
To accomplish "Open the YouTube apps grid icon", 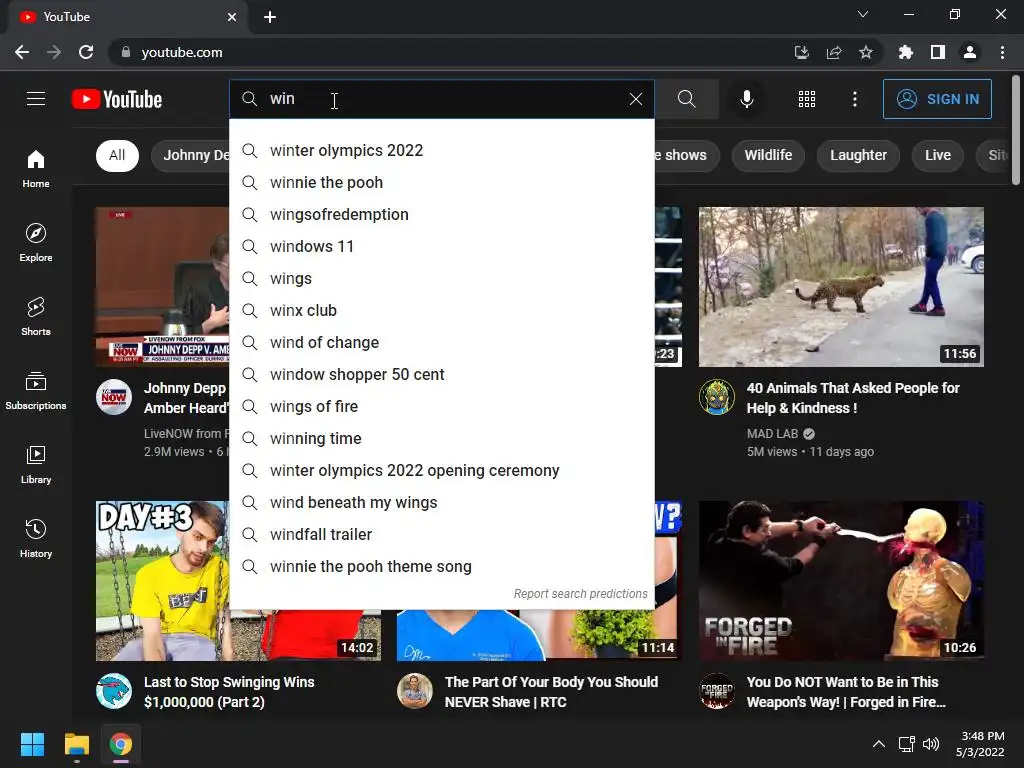I will pyautogui.click(x=807, y=99).
